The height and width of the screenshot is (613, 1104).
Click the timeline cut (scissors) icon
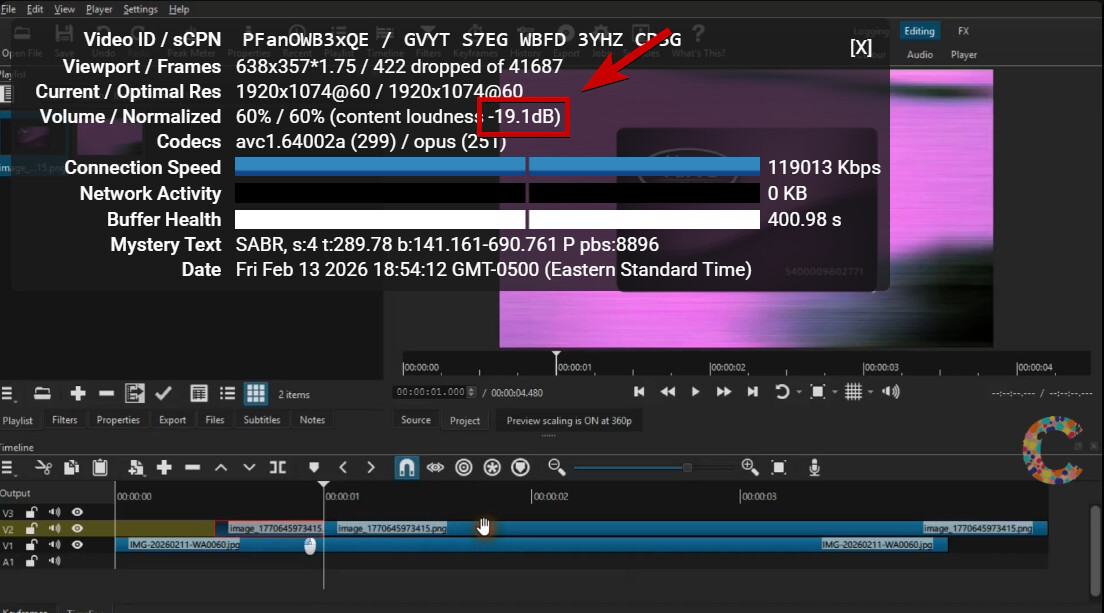43,467
